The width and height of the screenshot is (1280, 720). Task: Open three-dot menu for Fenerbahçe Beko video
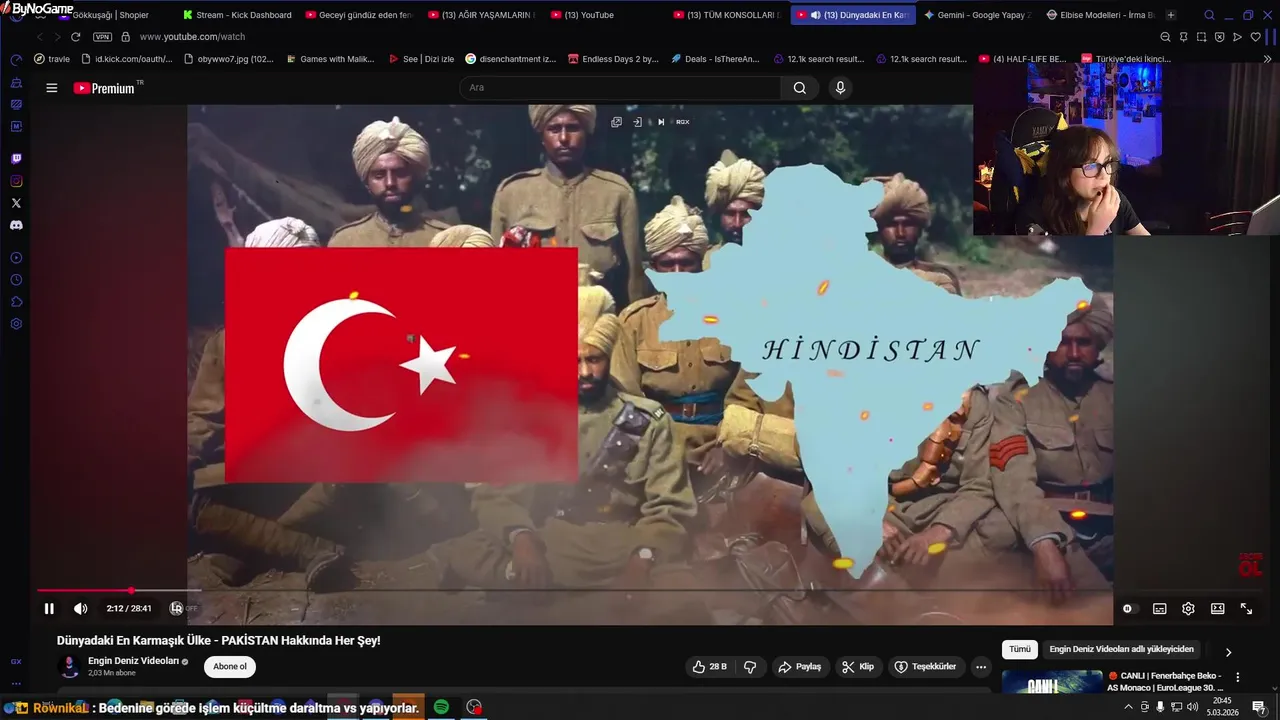tap(1238, 677)
